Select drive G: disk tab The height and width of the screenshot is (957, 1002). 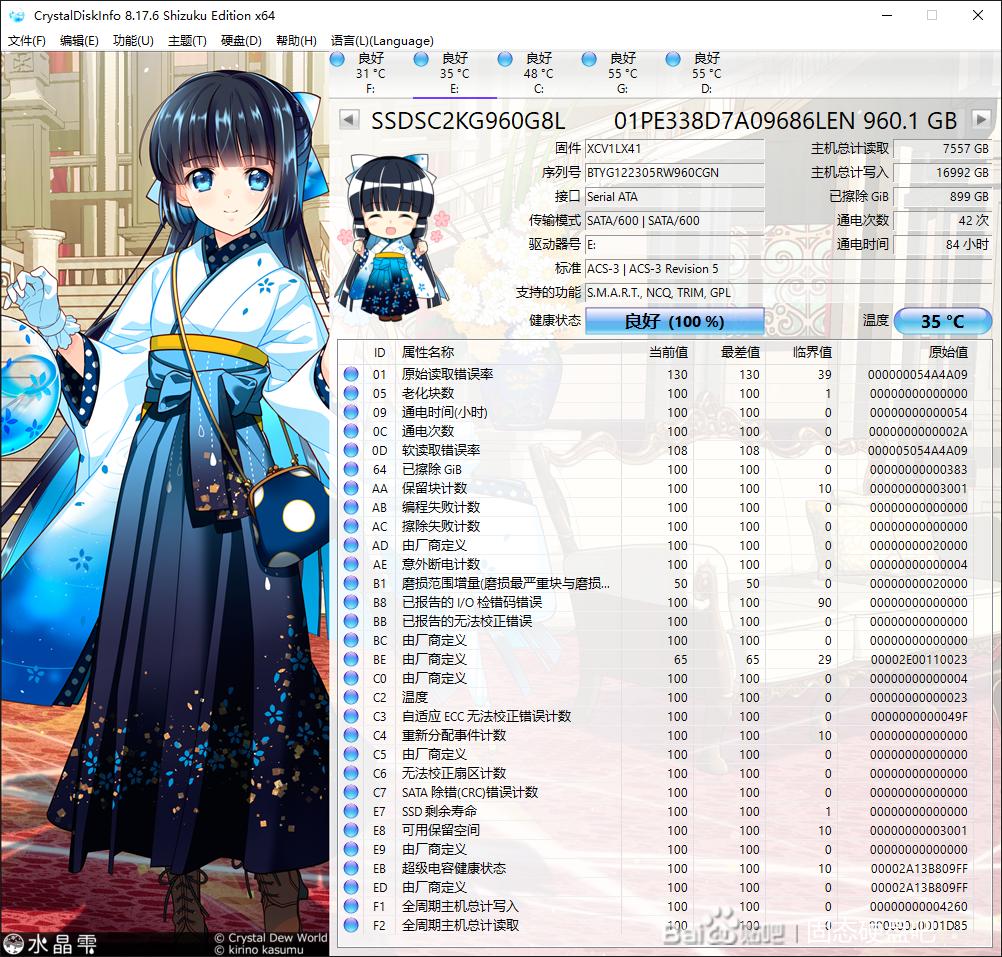(622, 73)
